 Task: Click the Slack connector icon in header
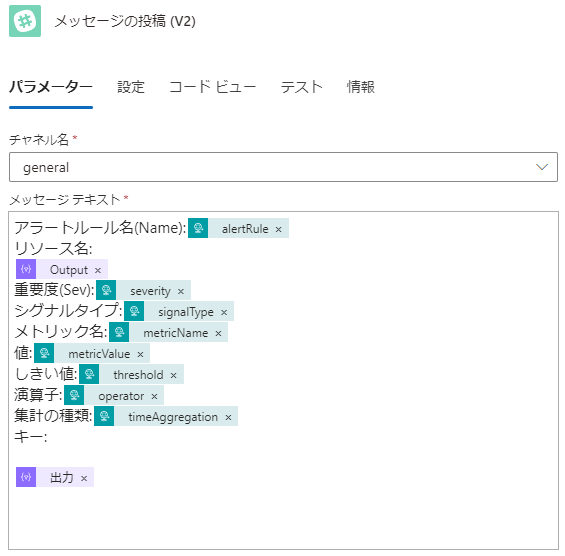point(25,21)
